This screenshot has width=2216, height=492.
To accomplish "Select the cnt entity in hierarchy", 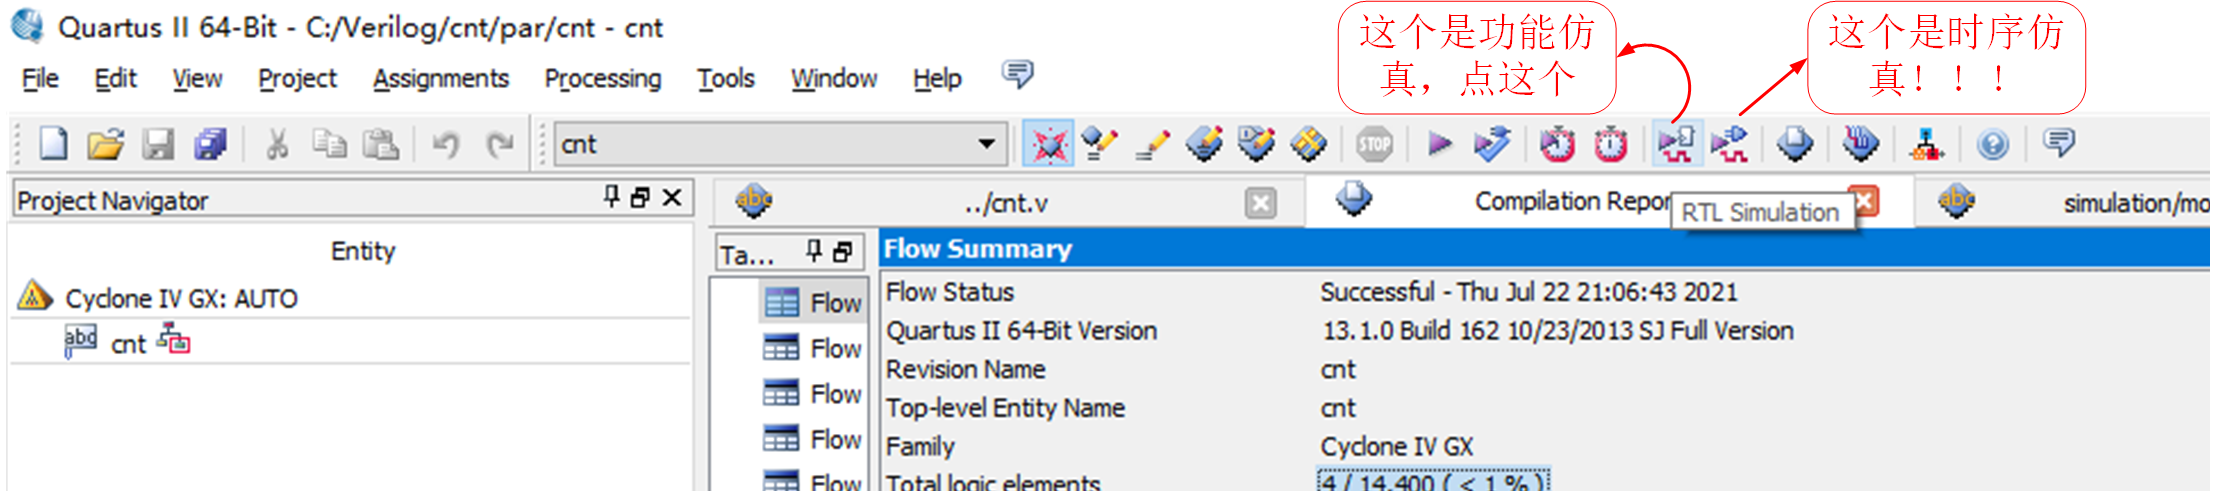I will click(x=128, y=344).
